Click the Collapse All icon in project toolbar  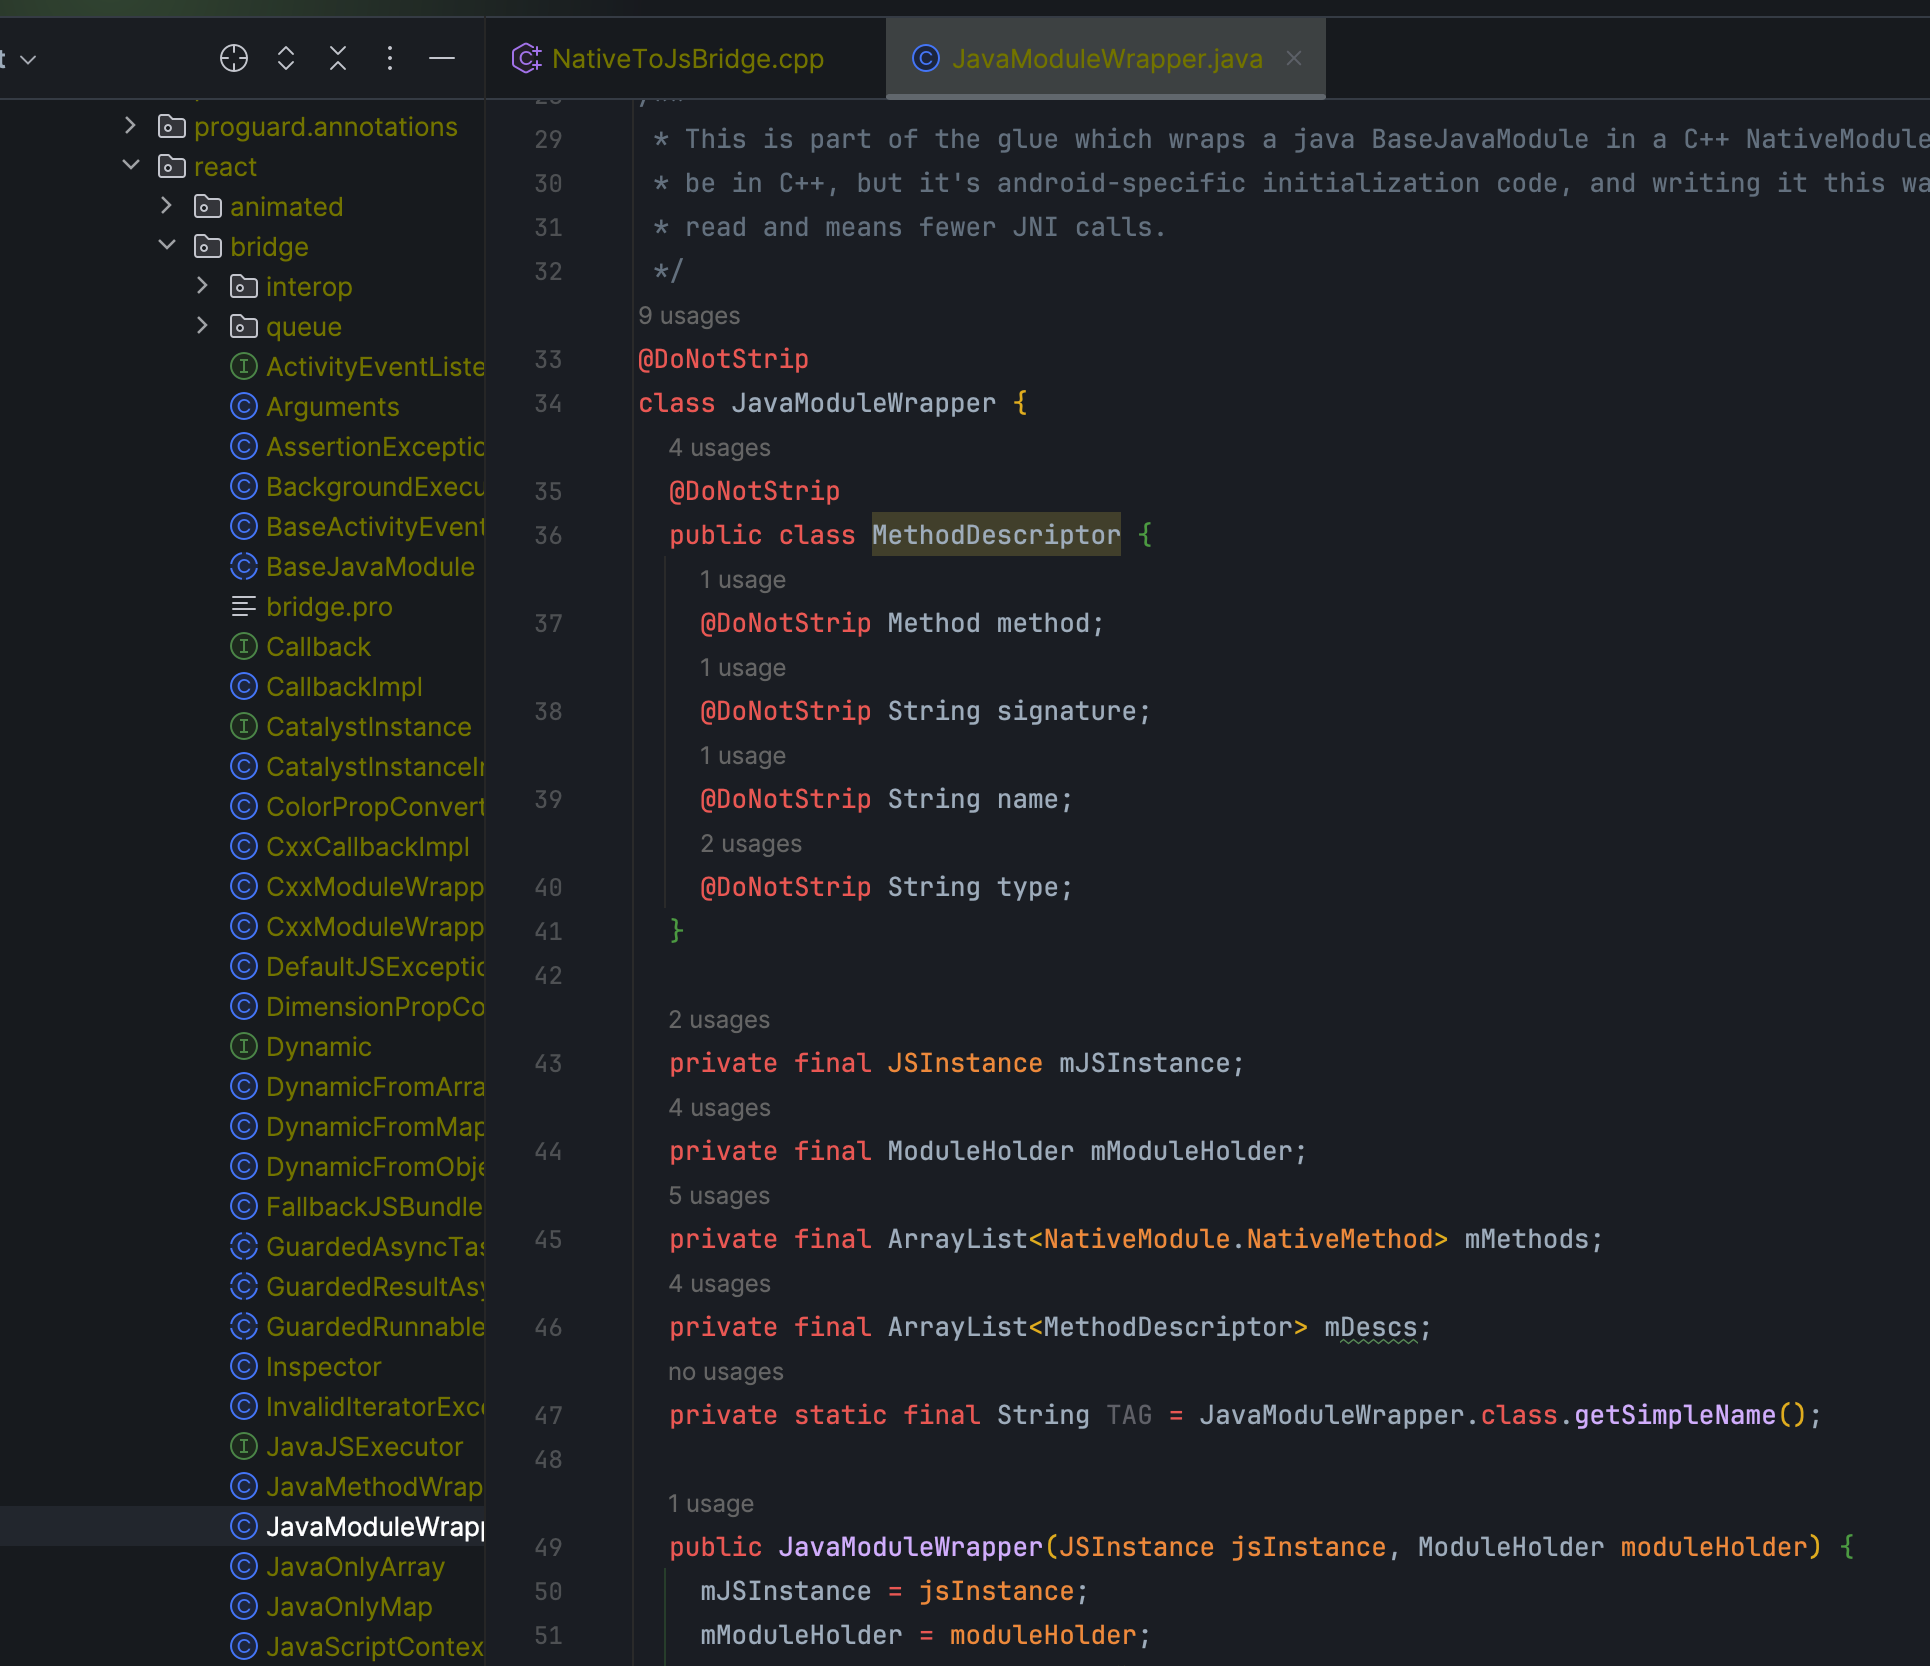pos(338,59)
